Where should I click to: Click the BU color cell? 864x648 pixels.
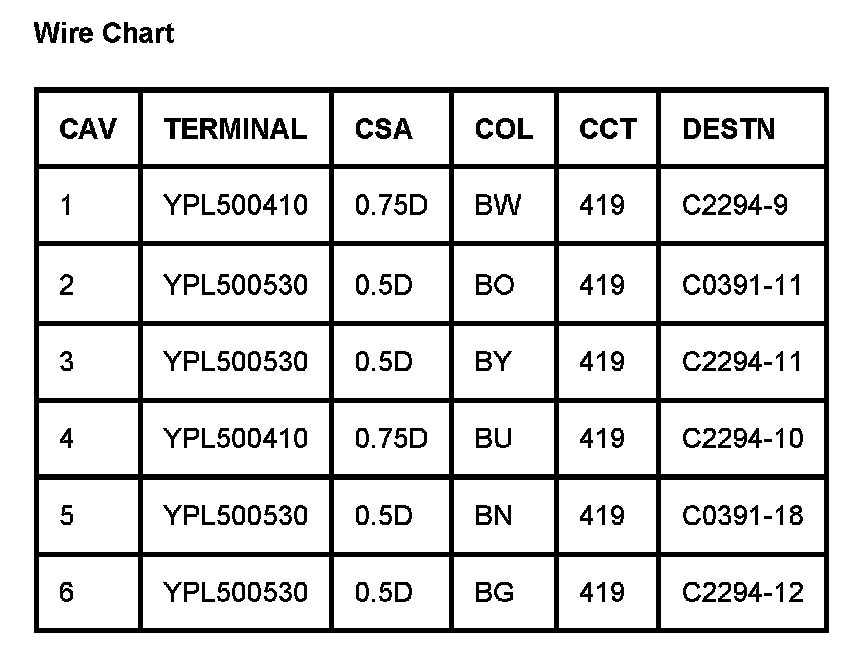click(x=494, y=438)
